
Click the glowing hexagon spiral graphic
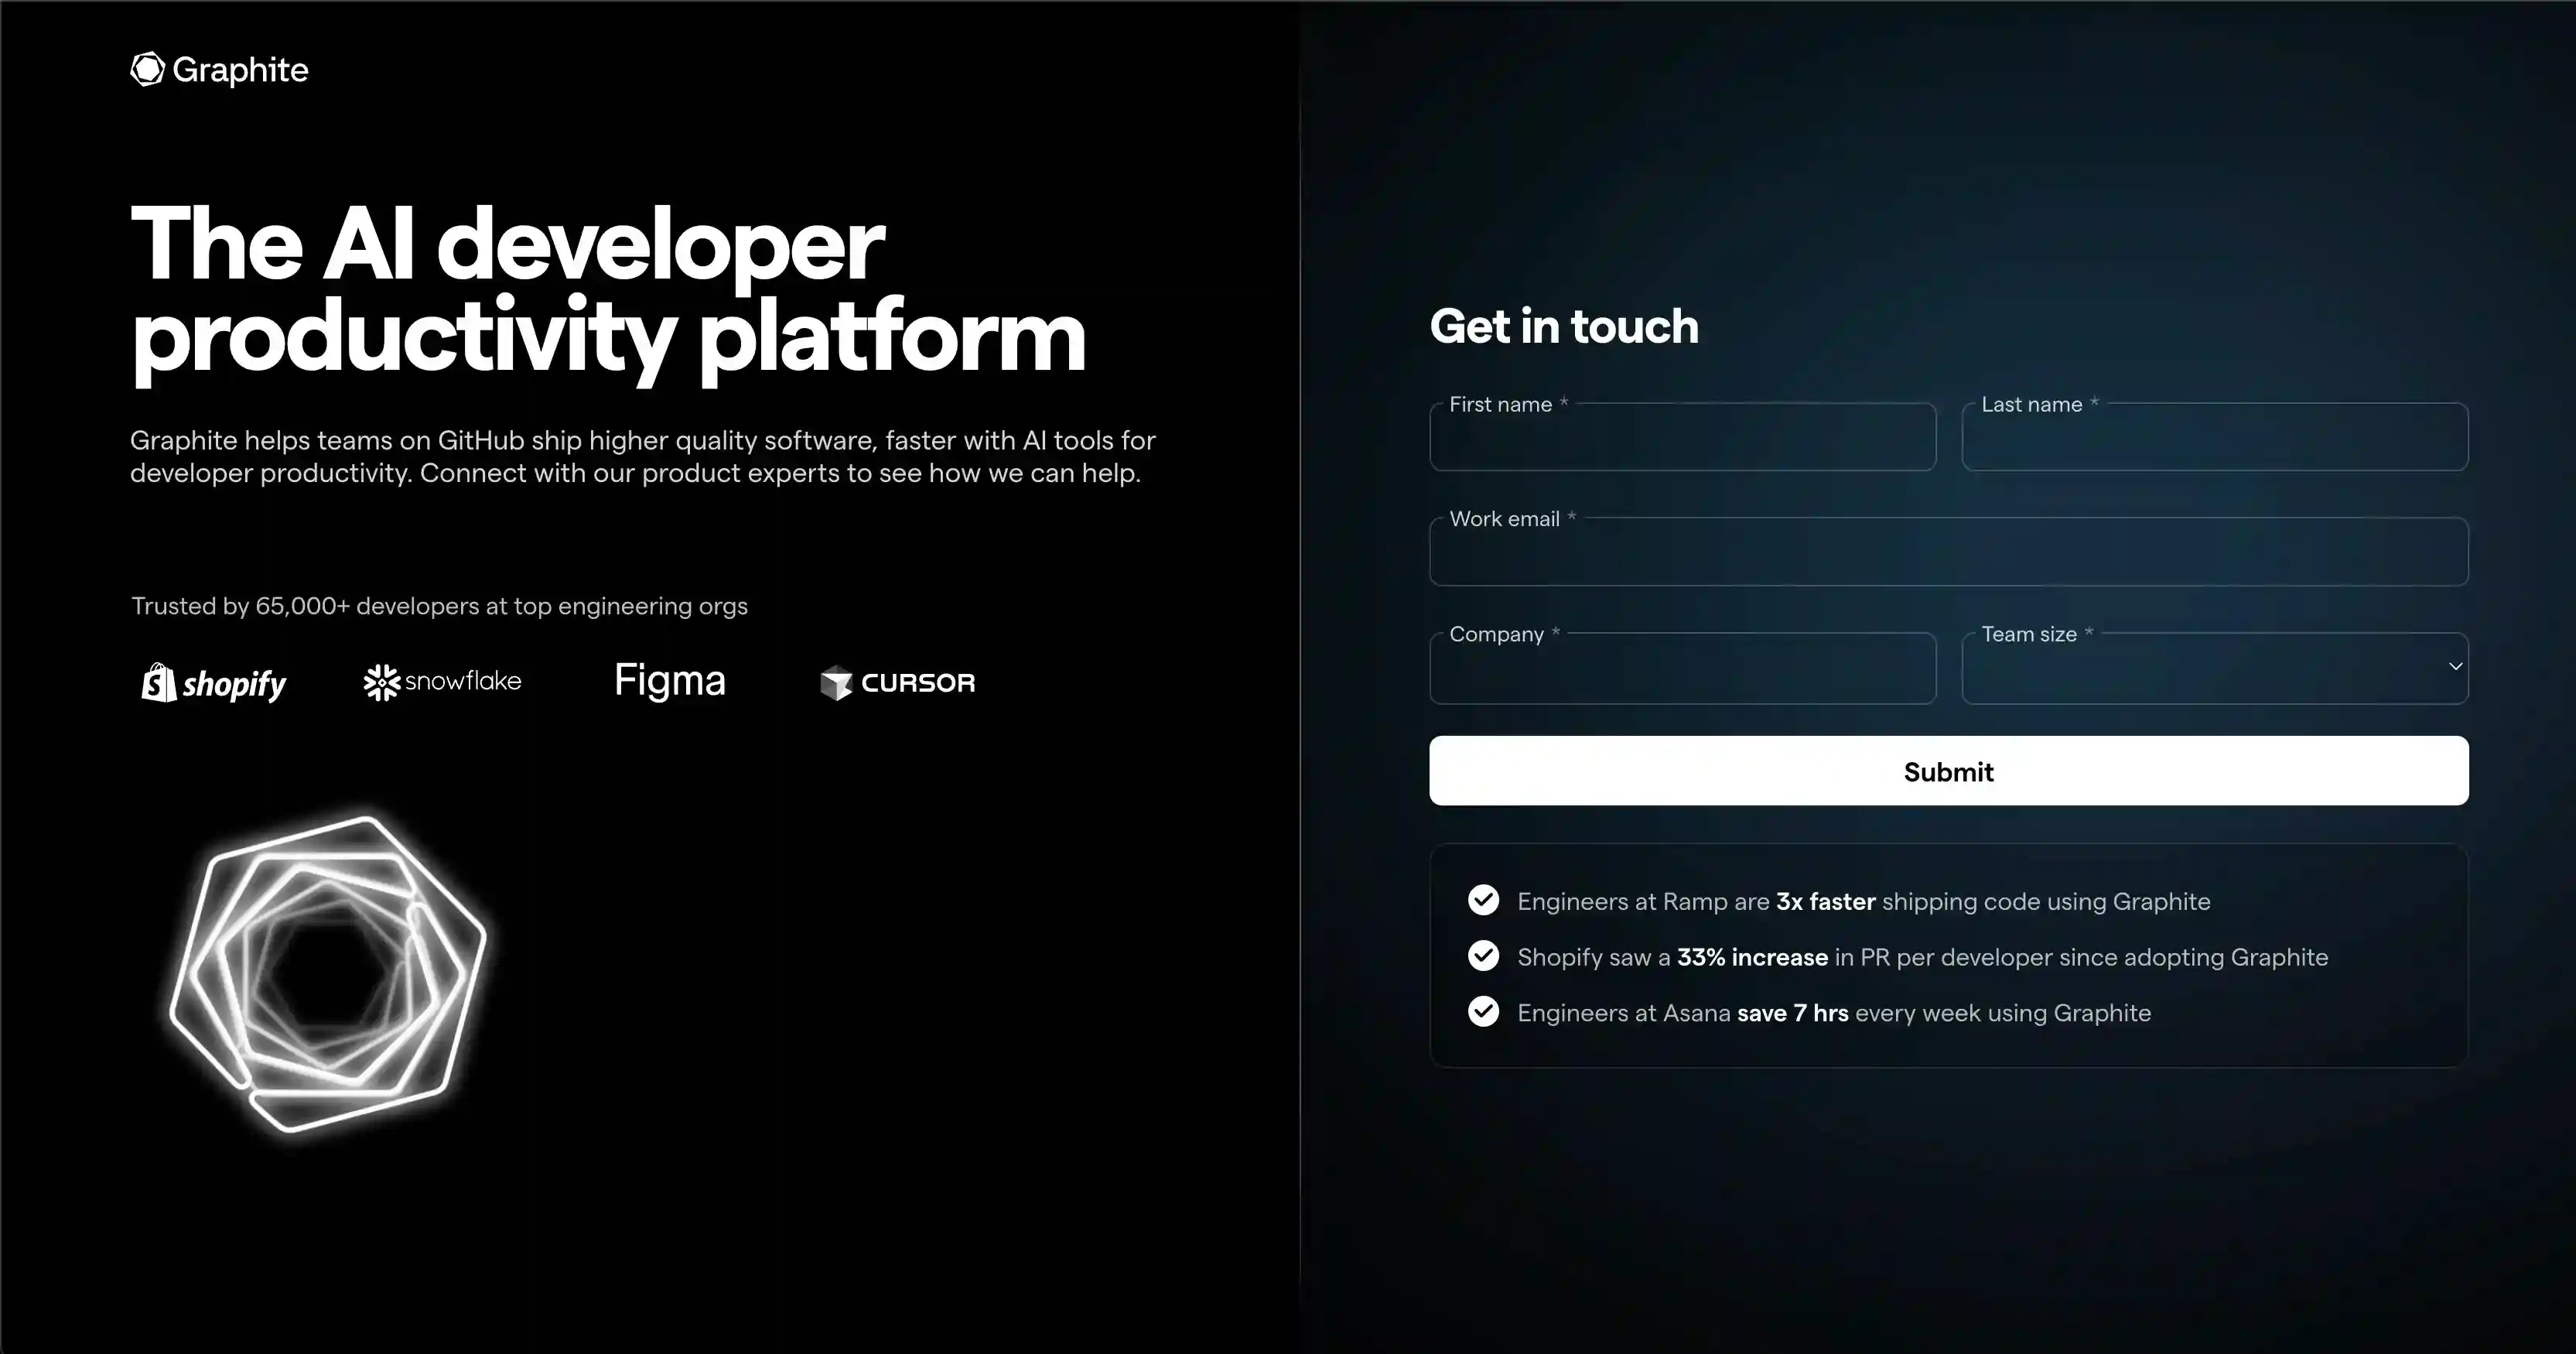tap(328, 973)
